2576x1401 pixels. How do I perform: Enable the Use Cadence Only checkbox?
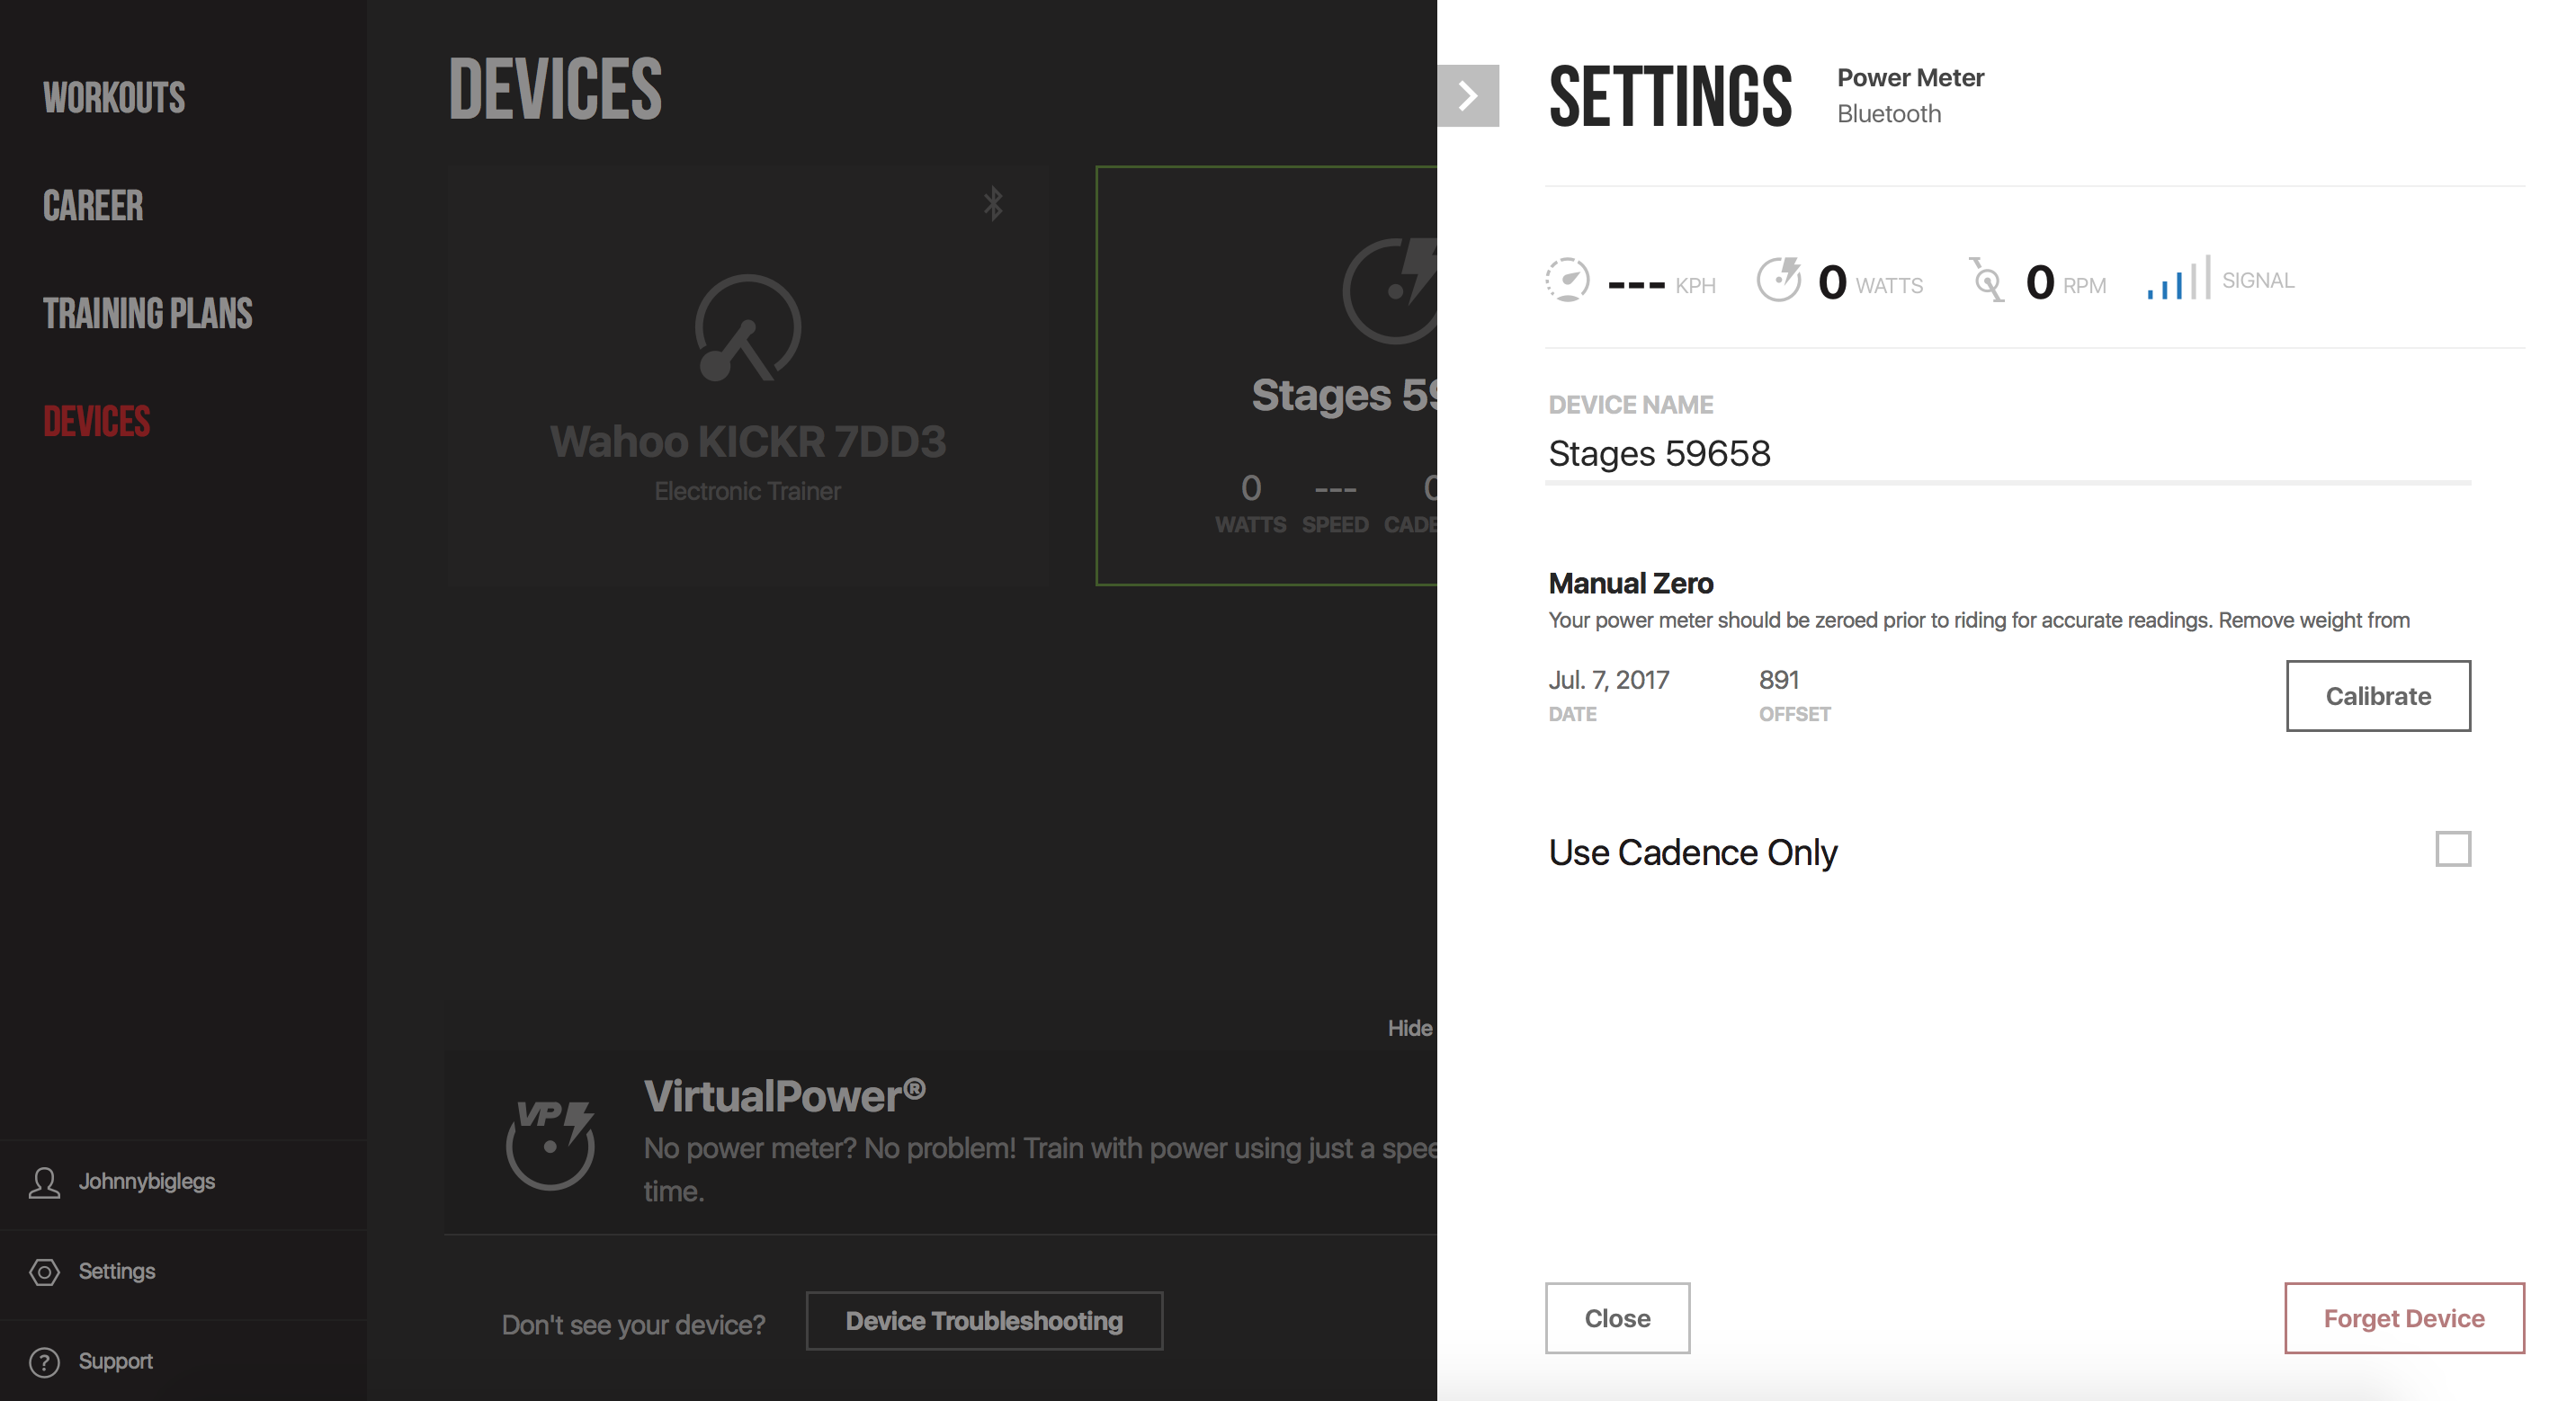tap(2453, 850)
